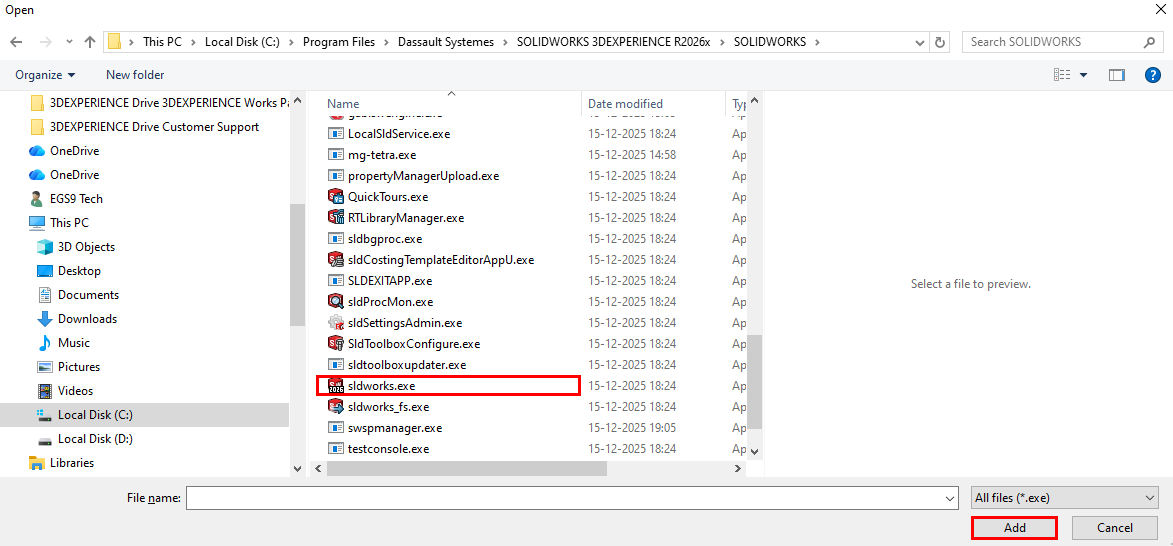Click the QuickTours.exe file icon
Viewport: 1173px width, 546px height.
336,197
